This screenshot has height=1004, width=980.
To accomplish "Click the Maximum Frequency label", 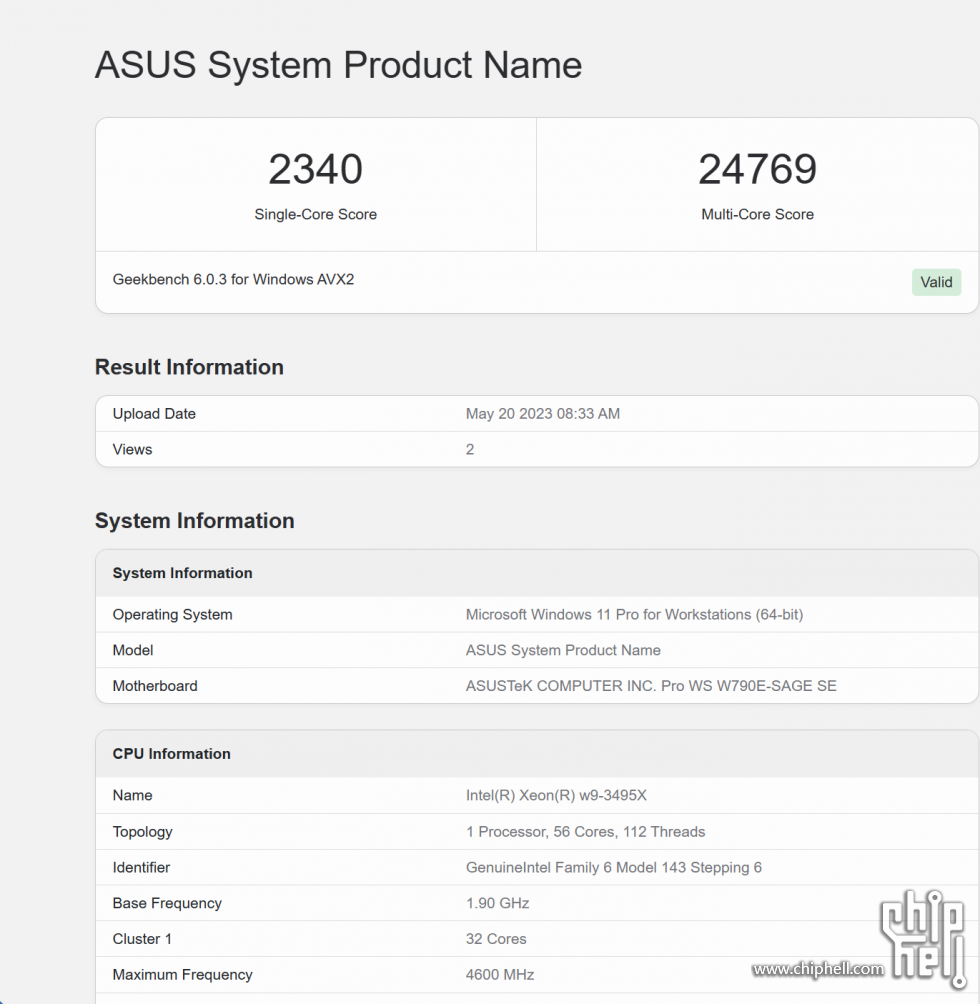I will pos(182,975).
